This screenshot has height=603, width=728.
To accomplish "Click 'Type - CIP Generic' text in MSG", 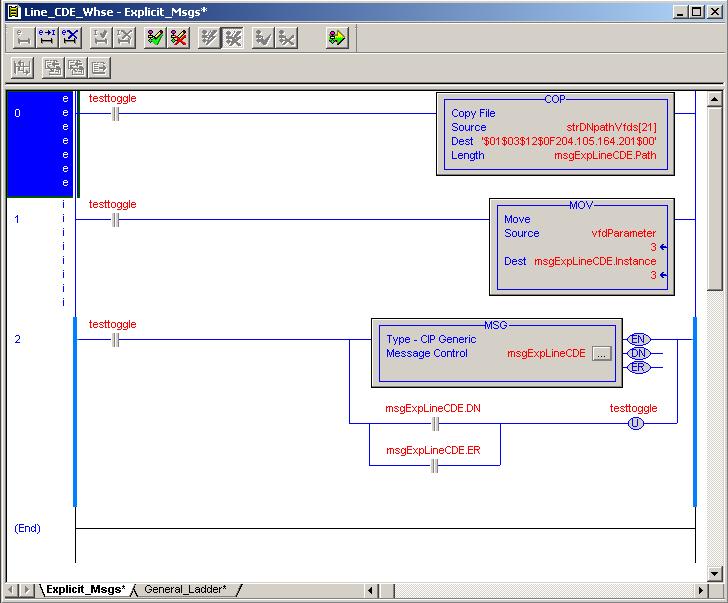I will [x=431, y=339].
